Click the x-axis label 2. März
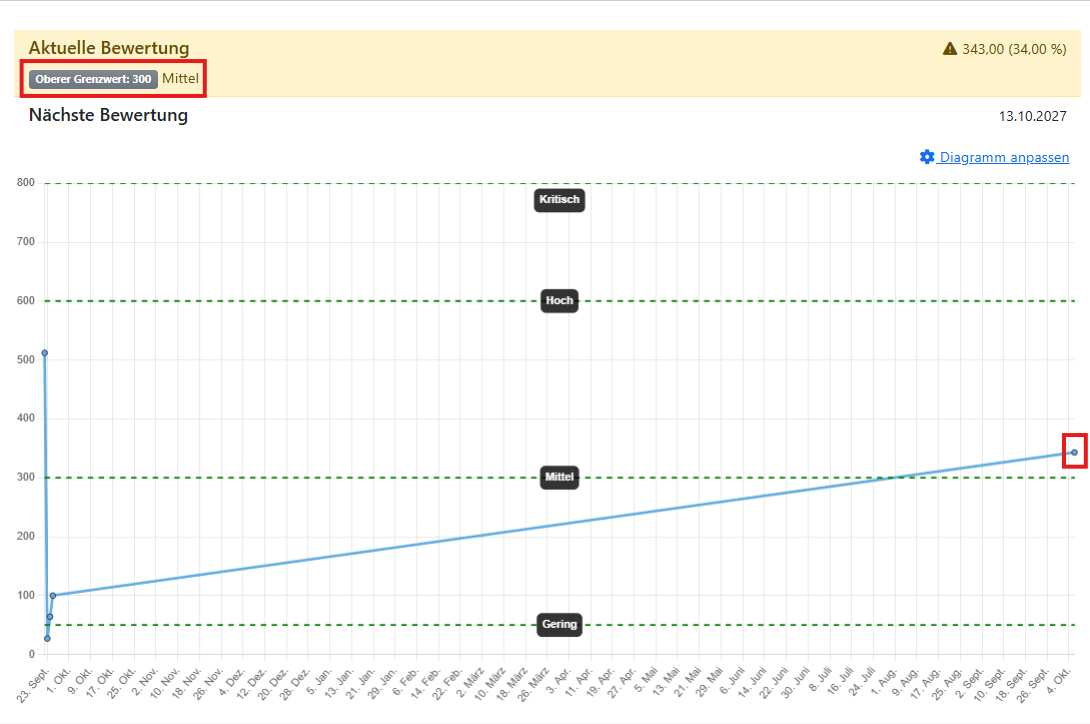 [471, 684]
